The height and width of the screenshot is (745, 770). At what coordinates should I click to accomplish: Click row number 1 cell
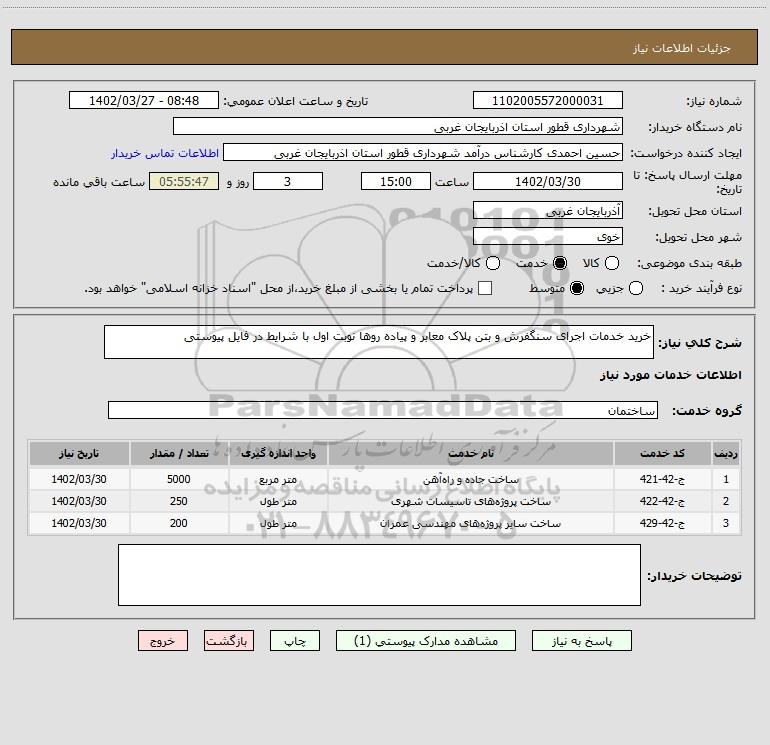pyautogui.click(x=726, y=479)
